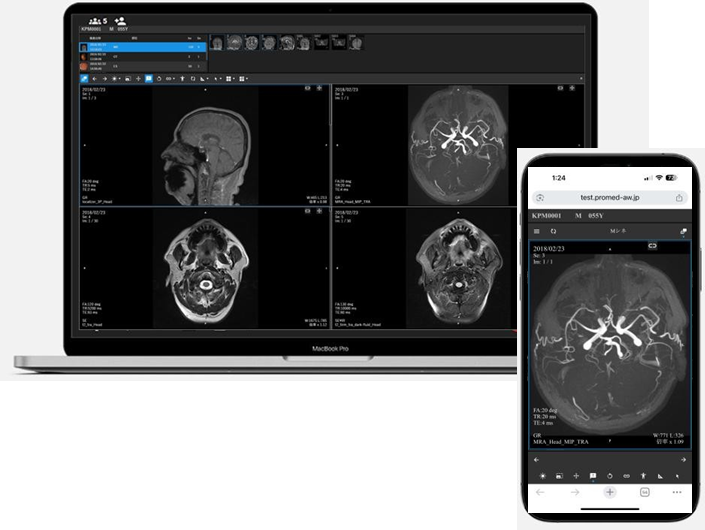Select the third study row with orange thumbnail
Viewport: 705px width, 530px height.
[143, 66]
